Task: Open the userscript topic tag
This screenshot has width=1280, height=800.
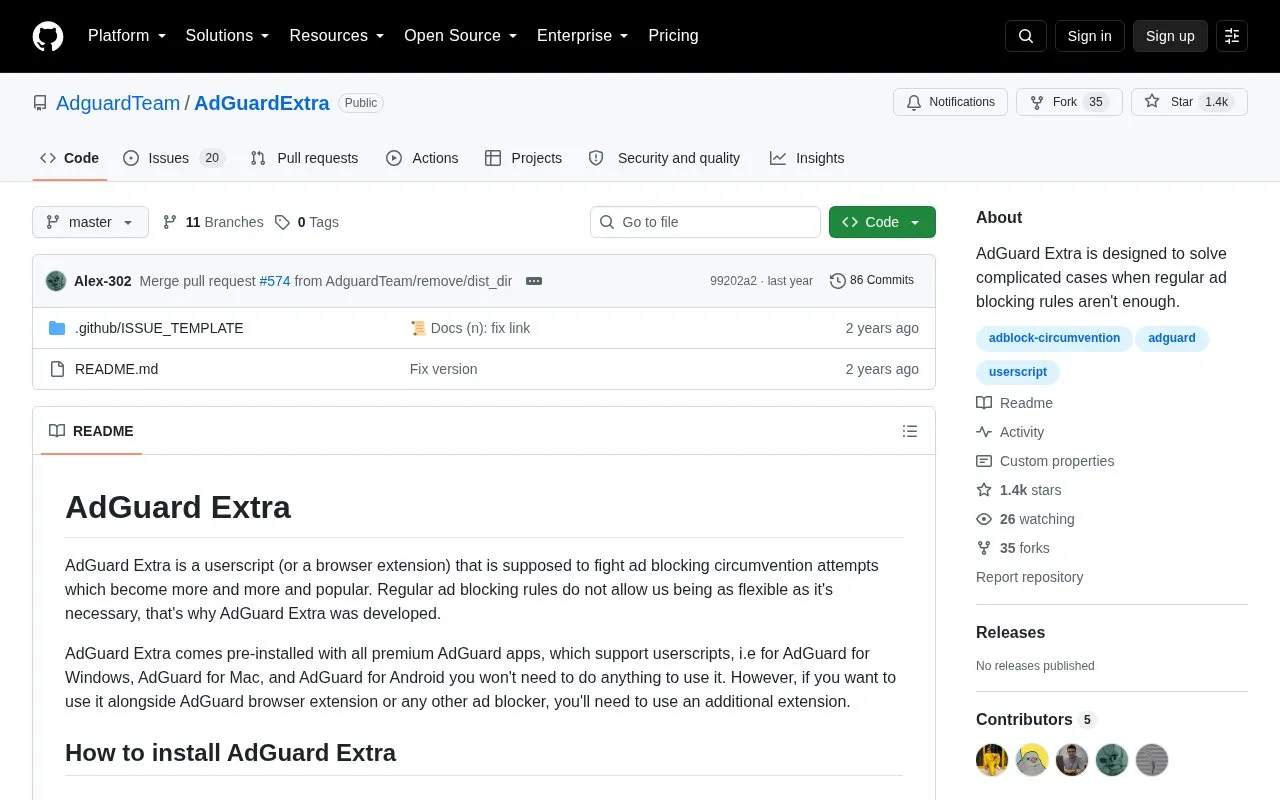Action: click(x=1018, y=372)
